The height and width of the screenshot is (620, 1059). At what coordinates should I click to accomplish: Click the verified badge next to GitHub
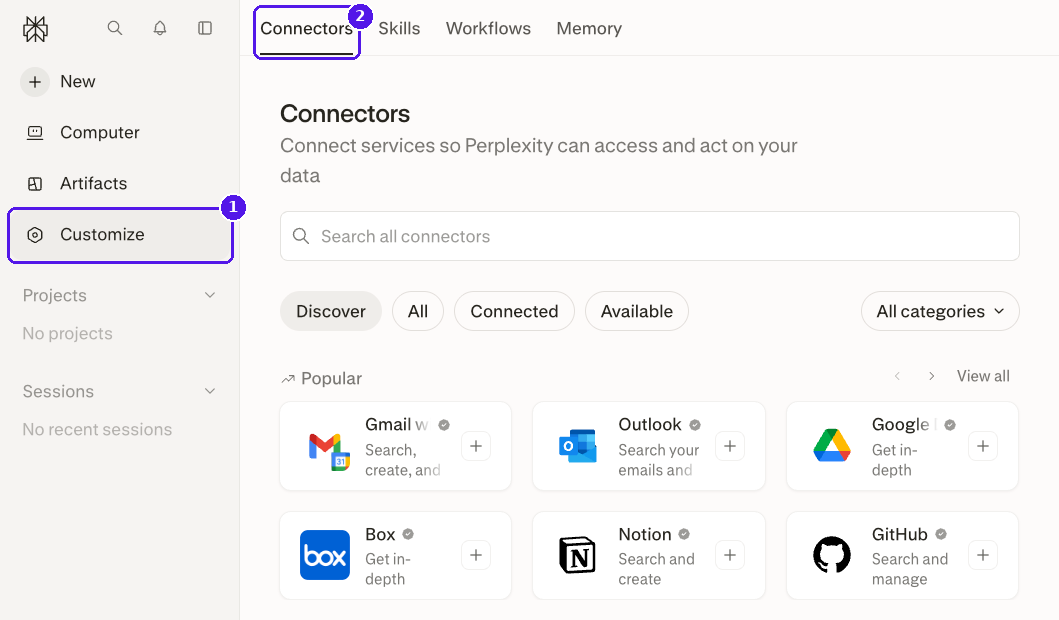coord(941,534)
